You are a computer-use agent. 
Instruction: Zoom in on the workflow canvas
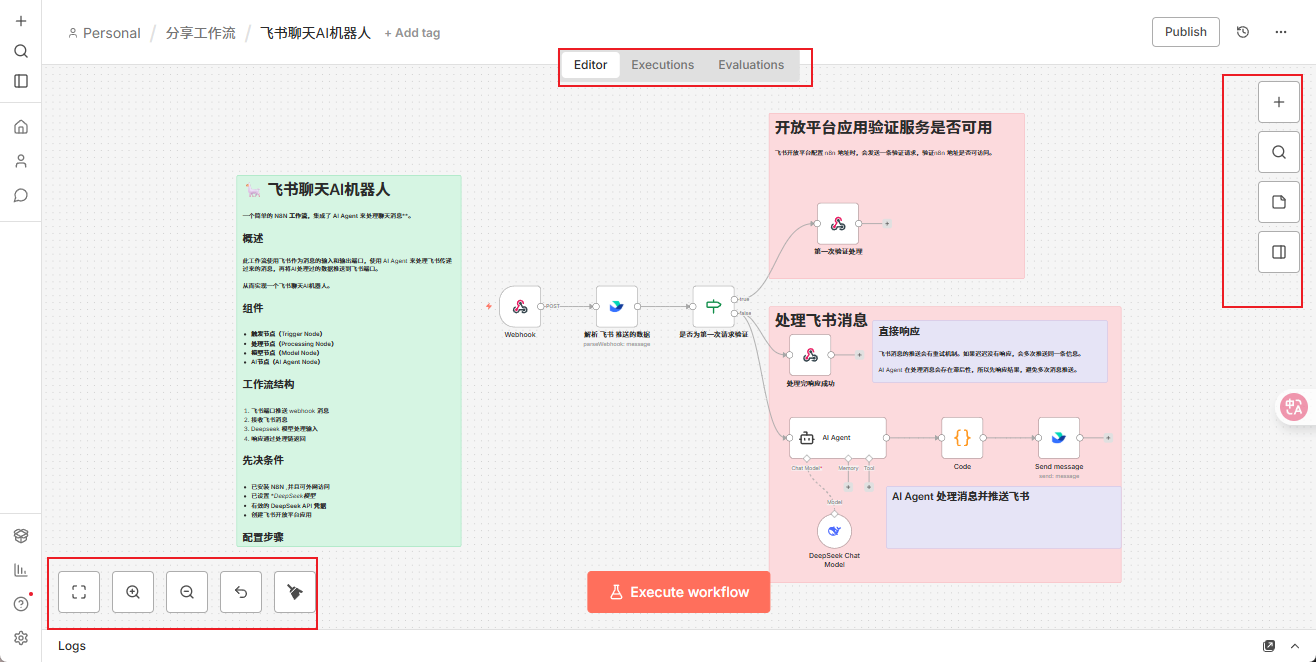point(133,592)
